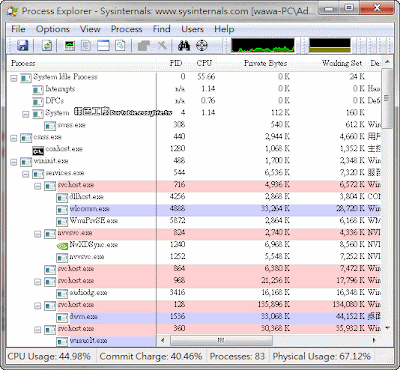Click the Process Explorer title bar app icon
The image size is (400, 370).
[12, 11]
